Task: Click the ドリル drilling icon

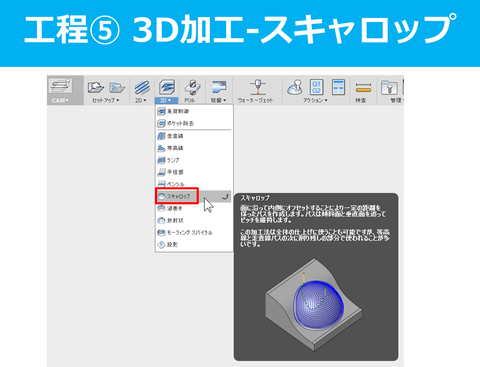Action: point(192,88)
